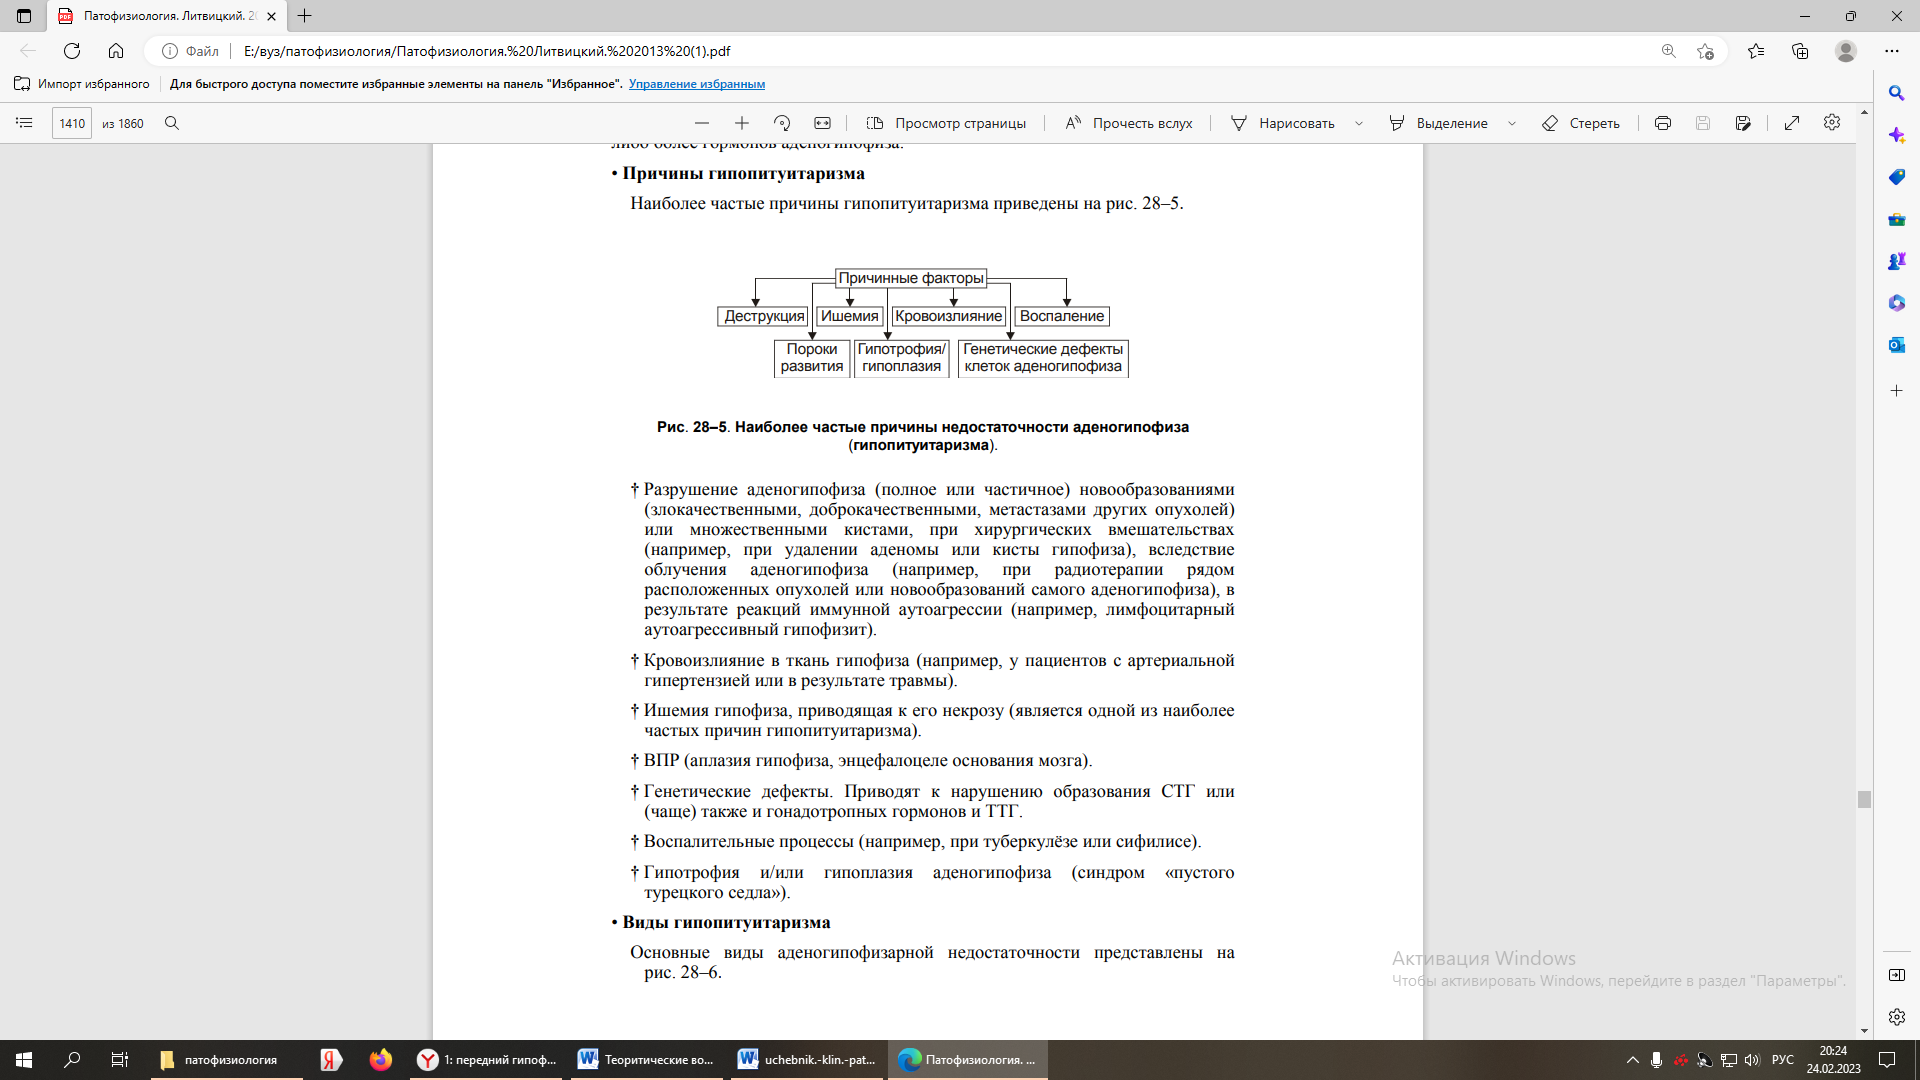Click the Управление избранным link
This screenshot has height=1080, width=1920.
pos(697,84)
